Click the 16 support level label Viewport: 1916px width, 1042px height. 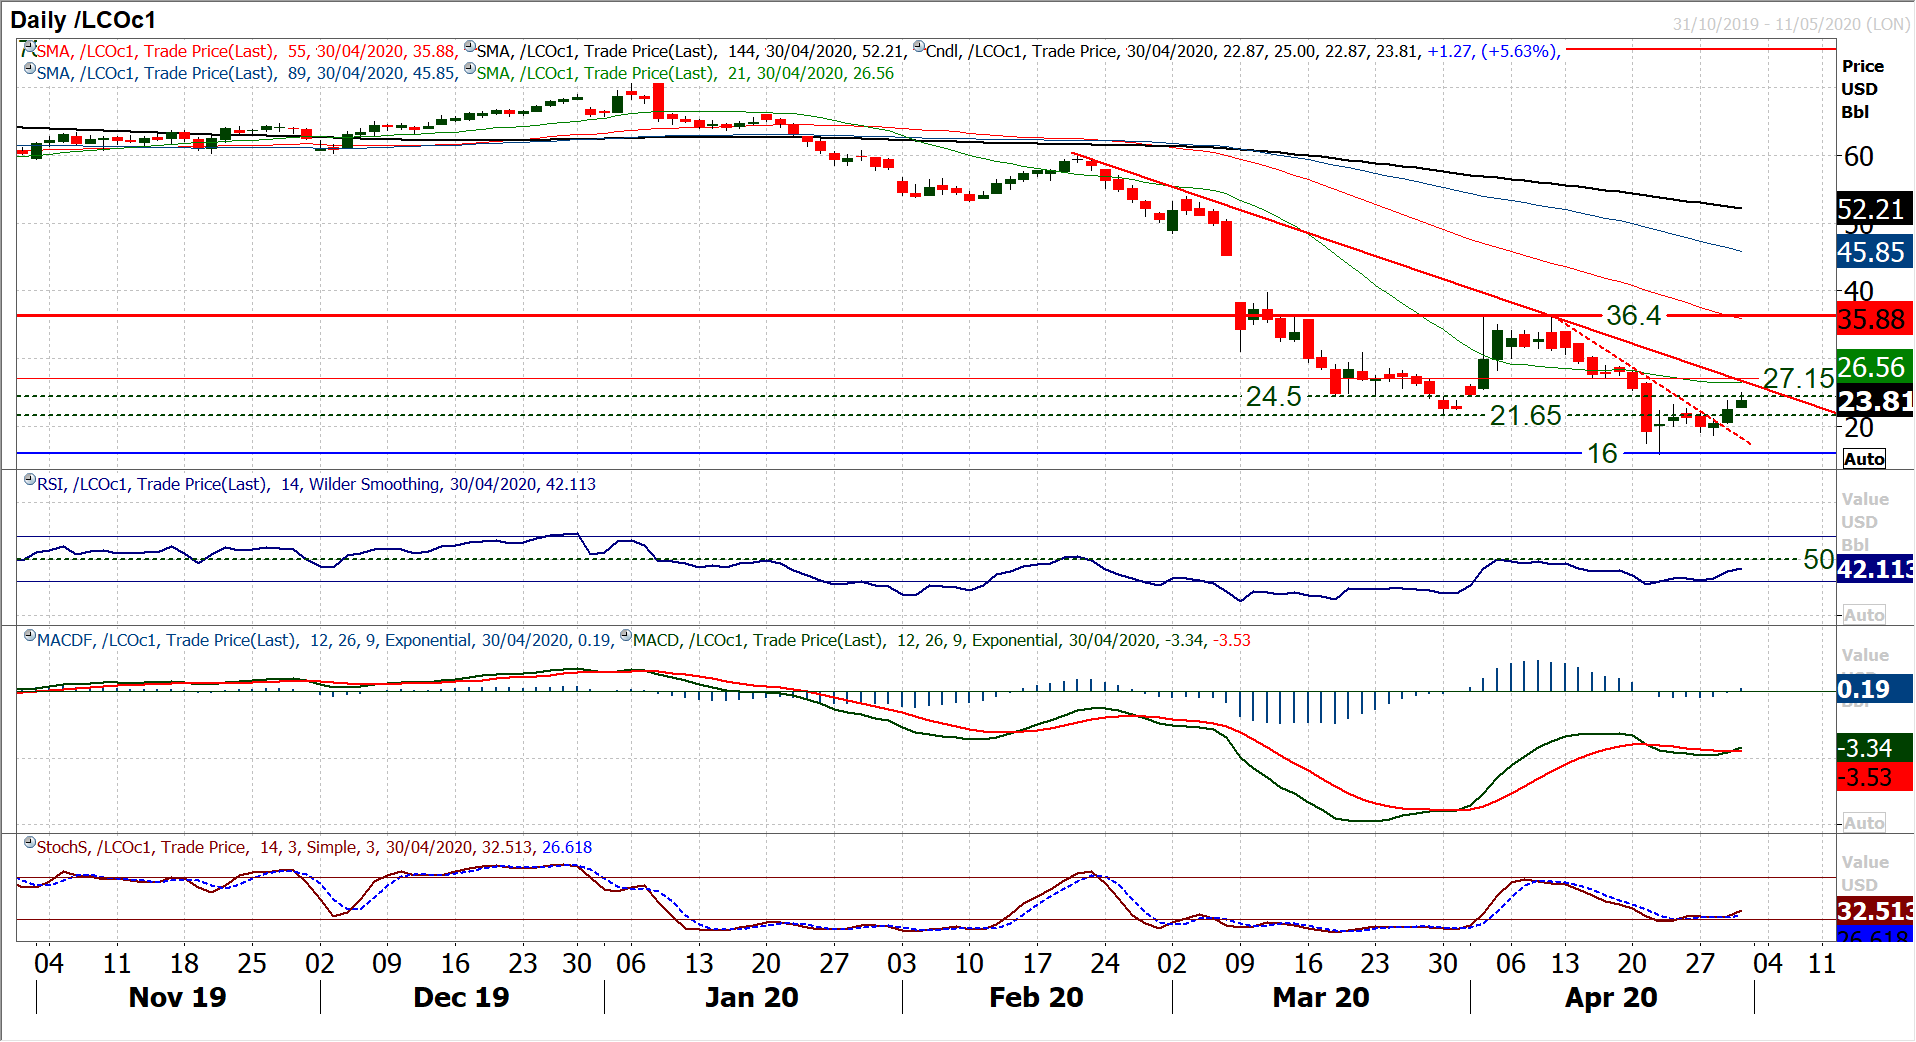[1602, 454]
